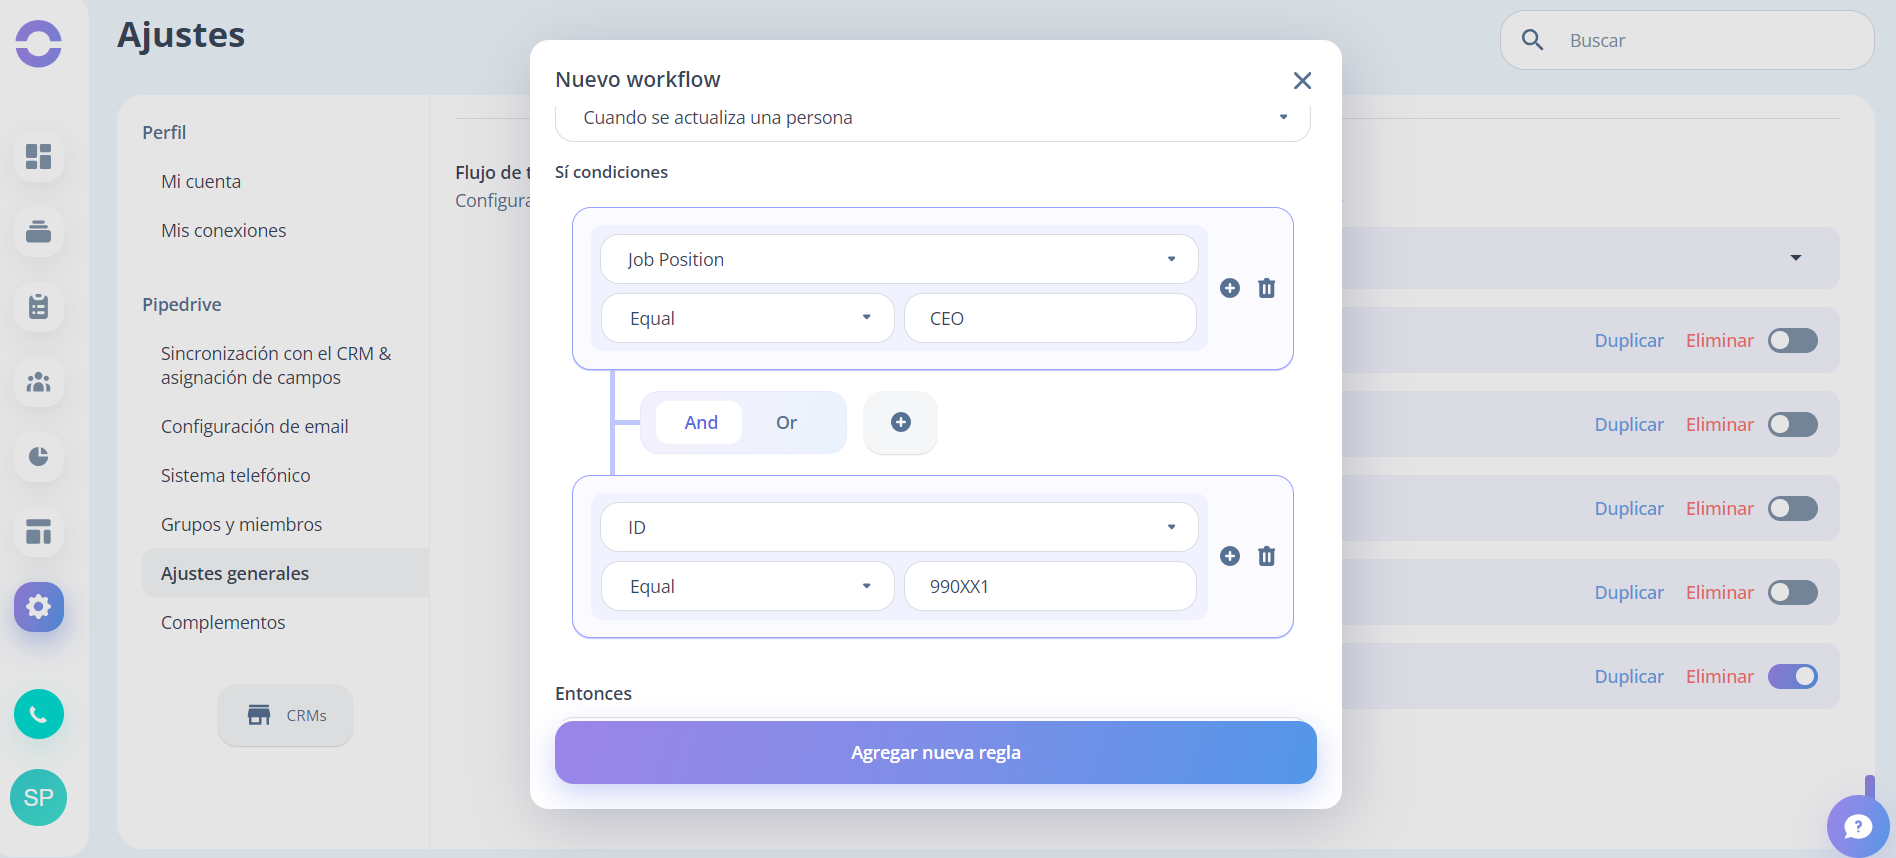1896x858 pixels.
Task: Open the settings gear in sidebar
Action: click(39, 606)
